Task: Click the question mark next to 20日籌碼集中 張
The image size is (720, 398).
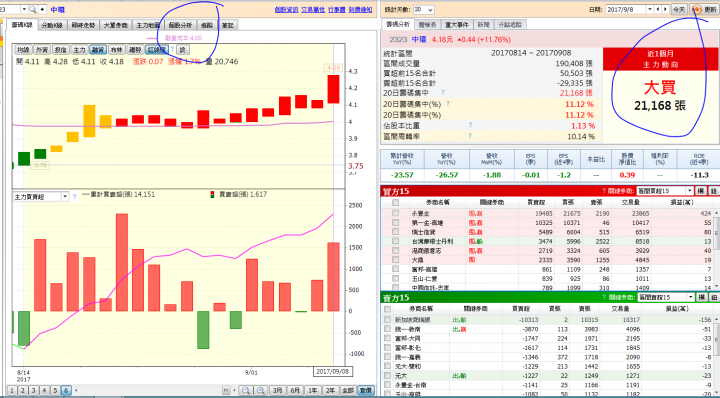Action: click(443, 93)
